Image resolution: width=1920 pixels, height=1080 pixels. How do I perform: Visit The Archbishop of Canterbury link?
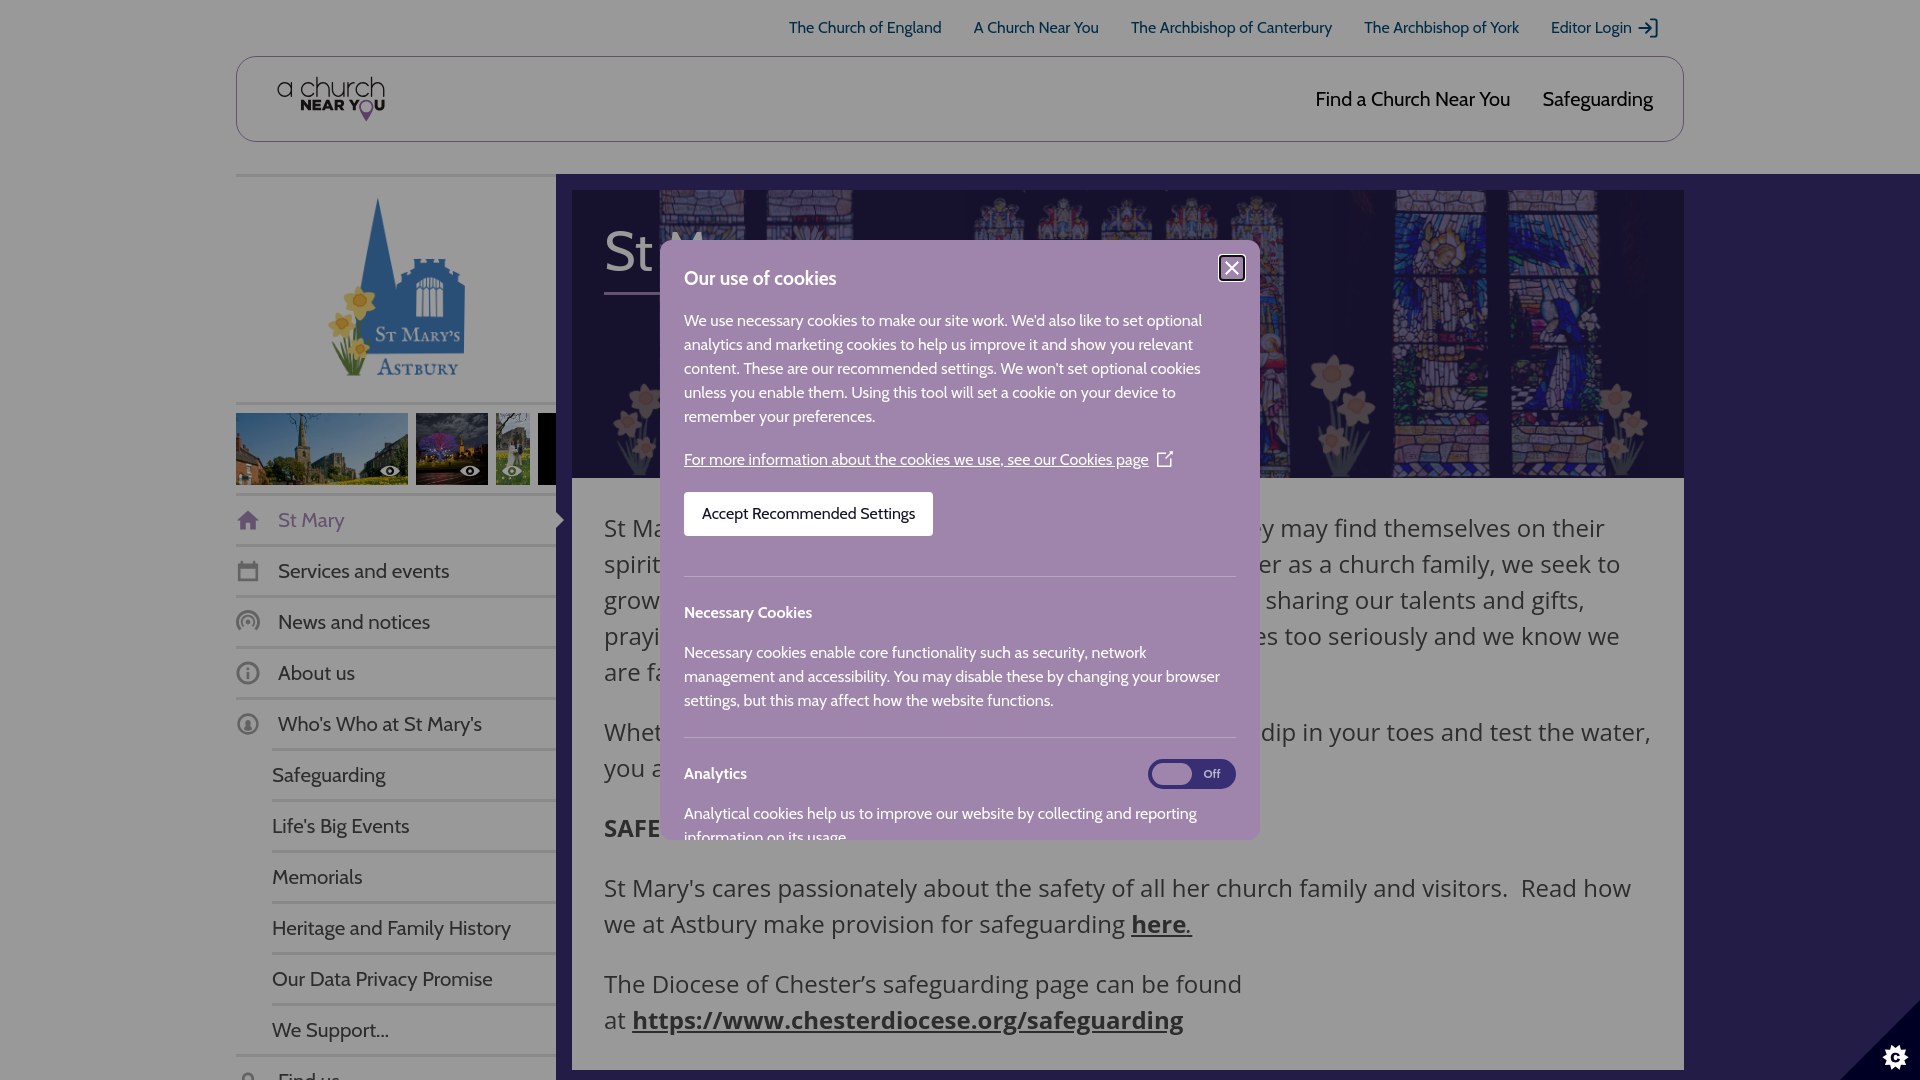1231,28
